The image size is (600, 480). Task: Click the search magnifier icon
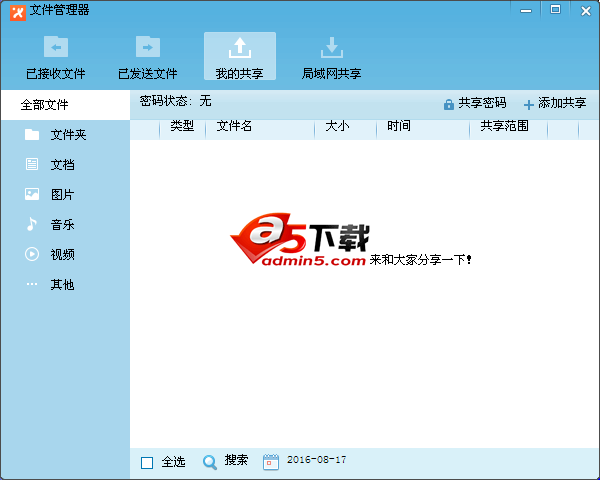click(210, 462)
